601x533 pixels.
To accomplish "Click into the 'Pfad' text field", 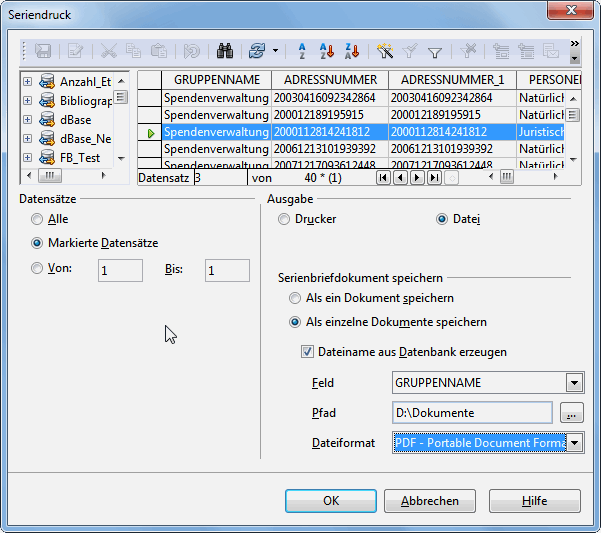I will [x=472, y=413].
